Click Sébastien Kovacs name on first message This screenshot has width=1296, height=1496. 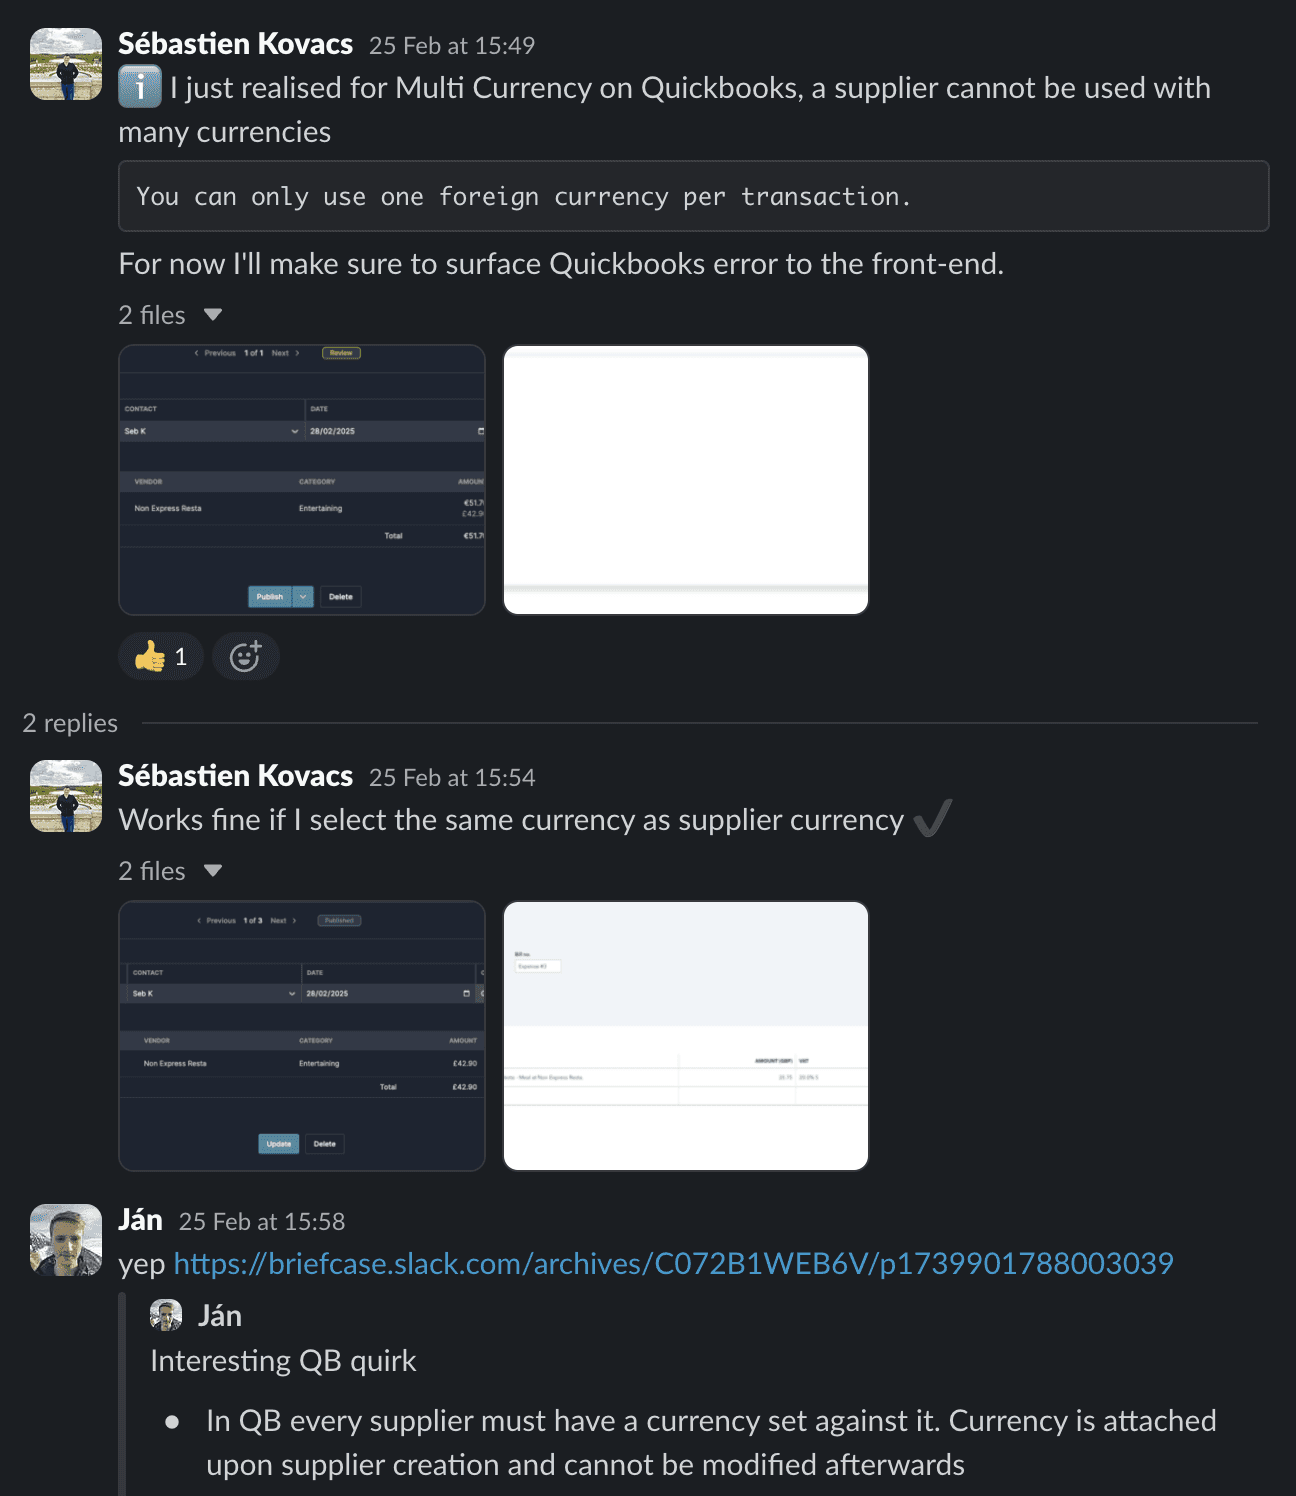(235, 44)
